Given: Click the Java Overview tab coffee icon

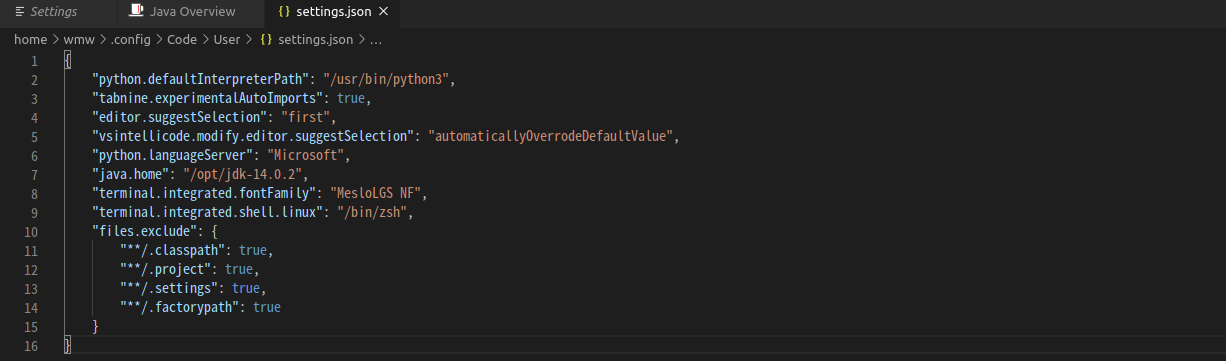Looking at the screenshot, I should 136,12.
